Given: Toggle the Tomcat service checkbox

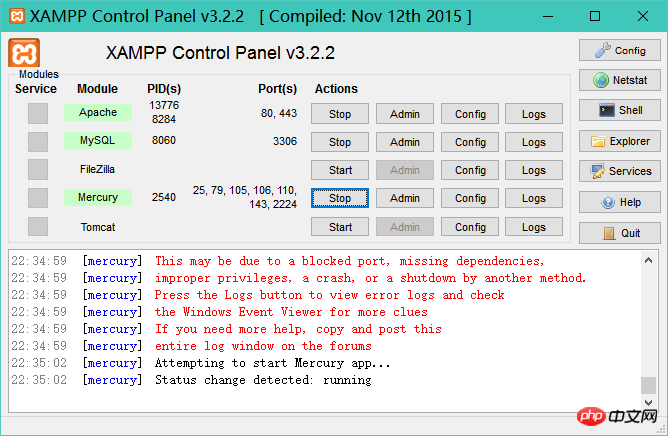Looking at the screenshot, I should pos(38,226).
